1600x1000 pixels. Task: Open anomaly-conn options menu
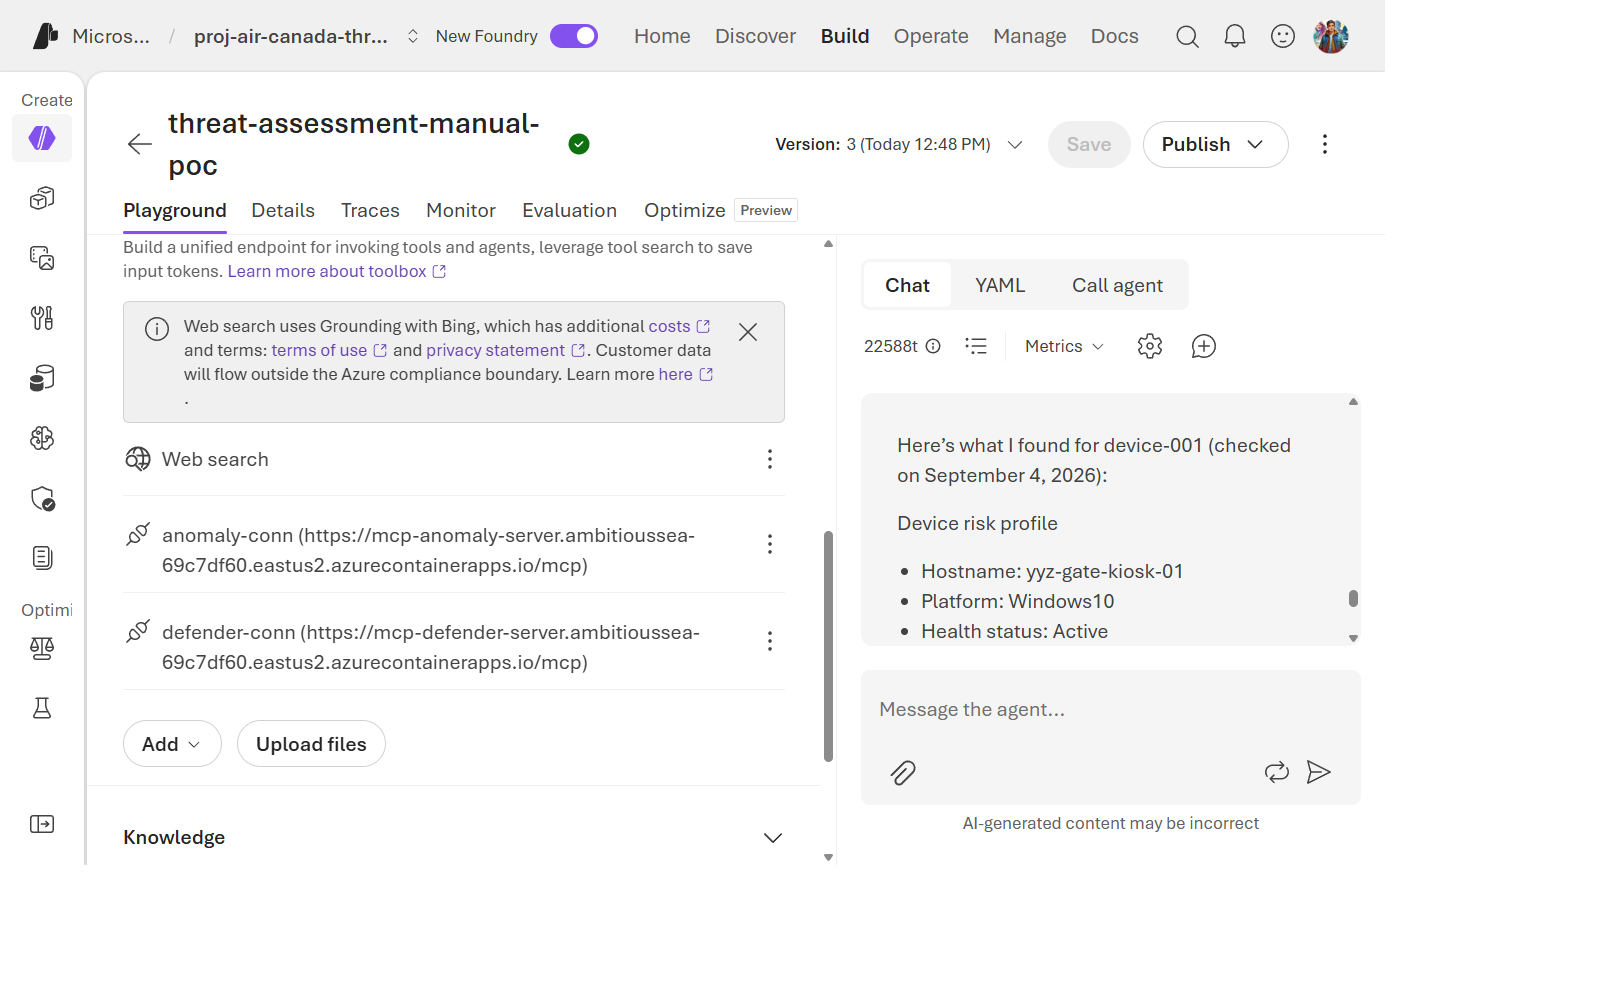[770, 544]
